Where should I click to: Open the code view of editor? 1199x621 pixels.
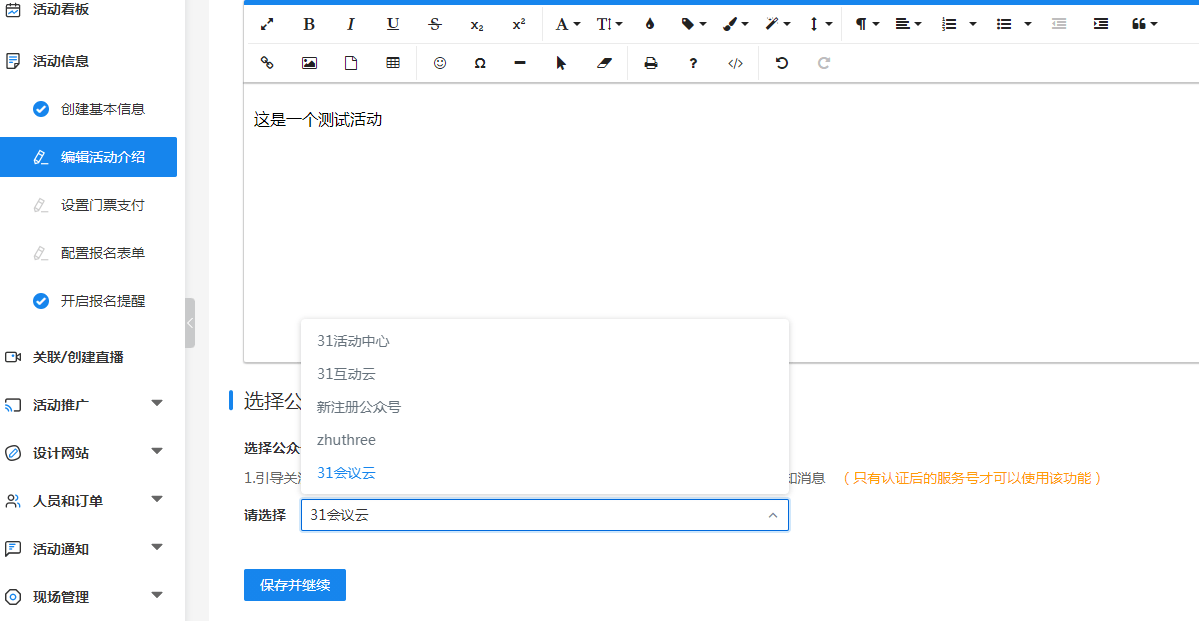(735, 63)
